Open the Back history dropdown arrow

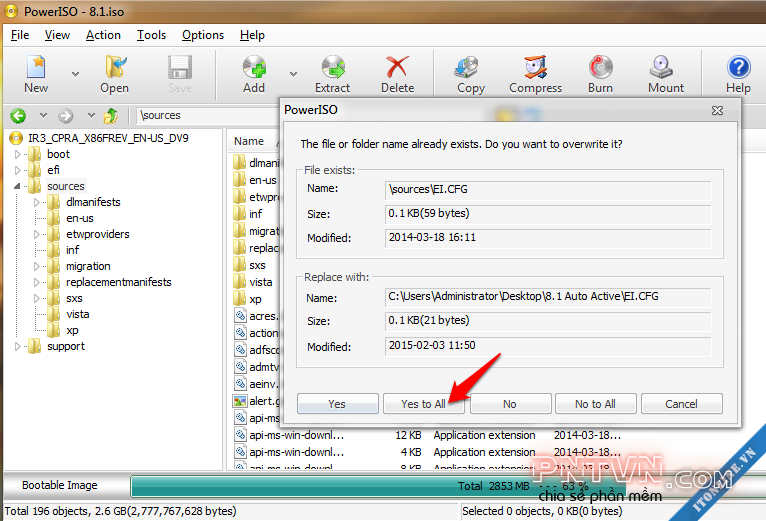(x=43, y=116)
